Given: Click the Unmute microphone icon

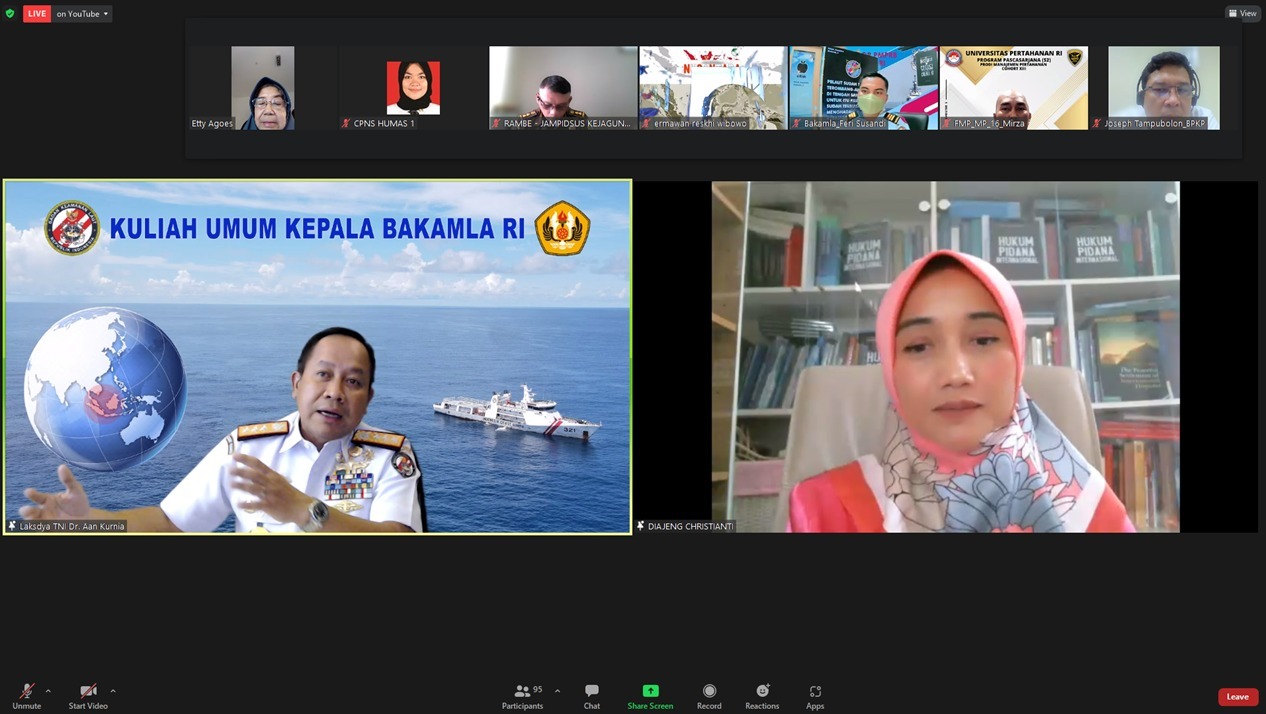Looking at the screenshot, I should pos(27,691).
